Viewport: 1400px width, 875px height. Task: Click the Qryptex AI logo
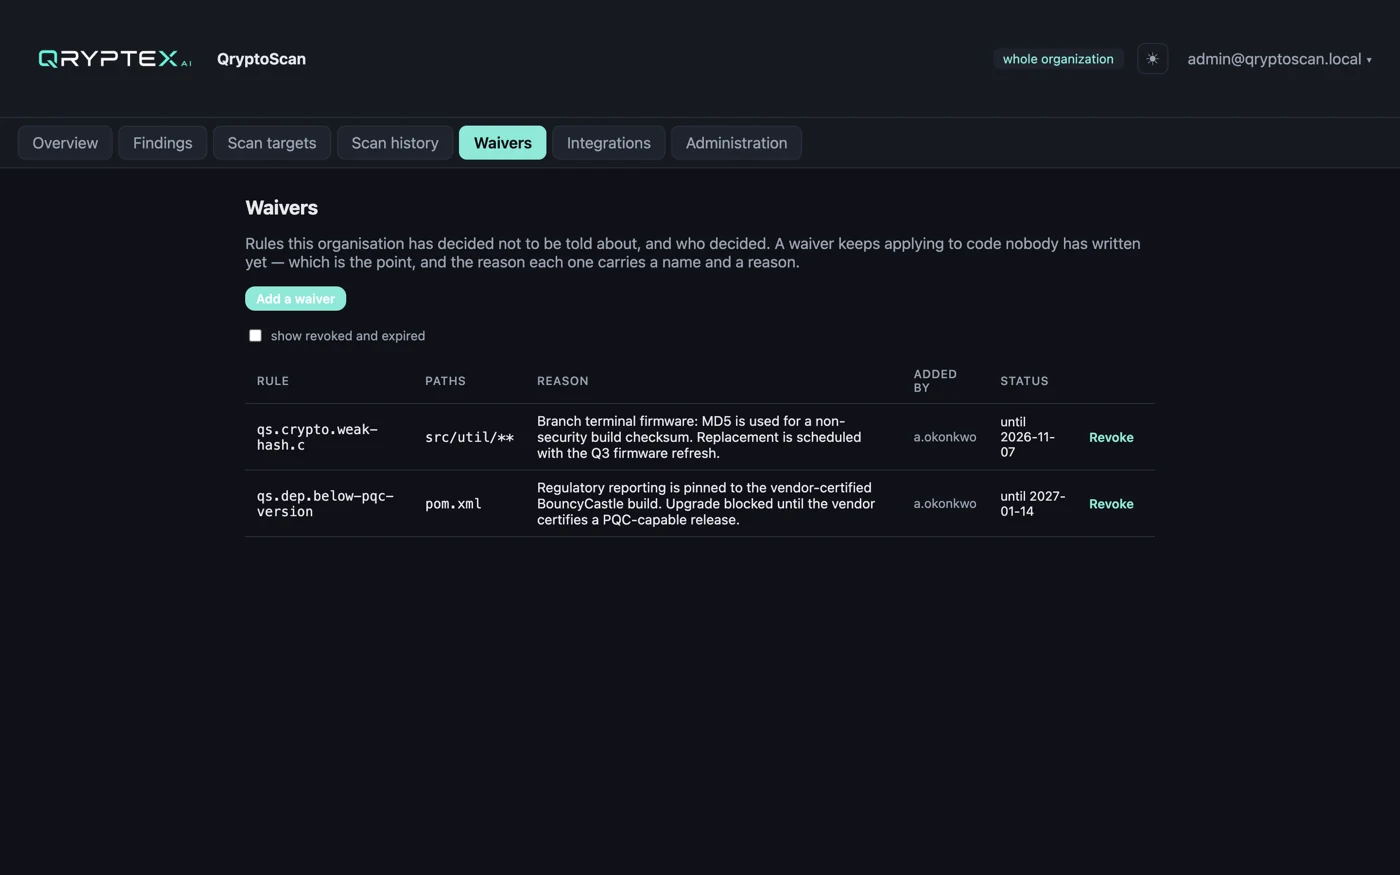pos(115,59)
